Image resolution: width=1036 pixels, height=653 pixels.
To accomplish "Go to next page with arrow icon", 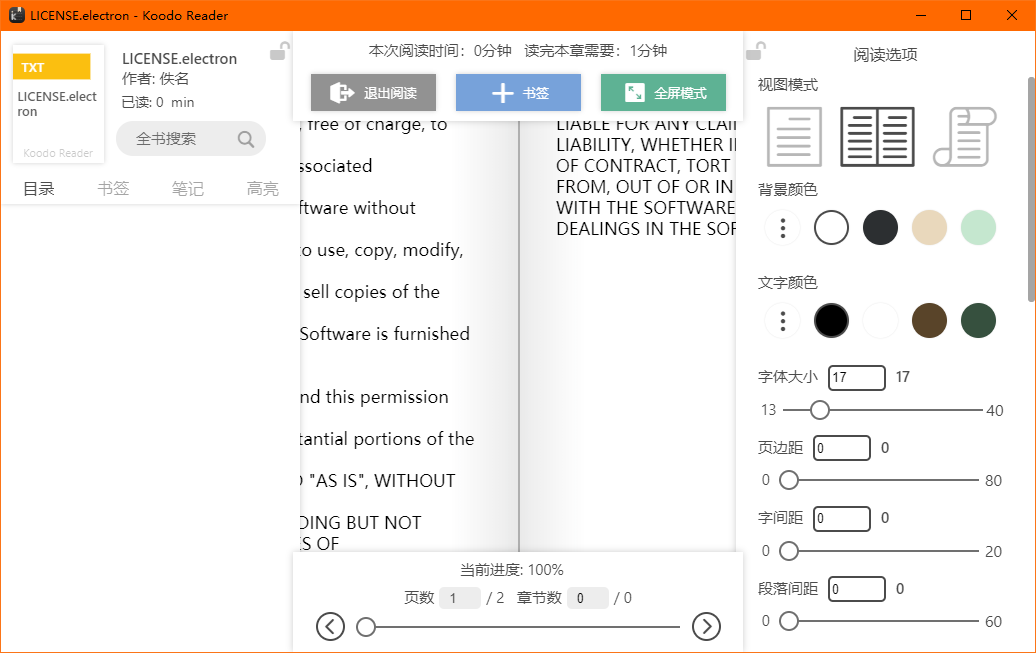I will tap(707, 626).
